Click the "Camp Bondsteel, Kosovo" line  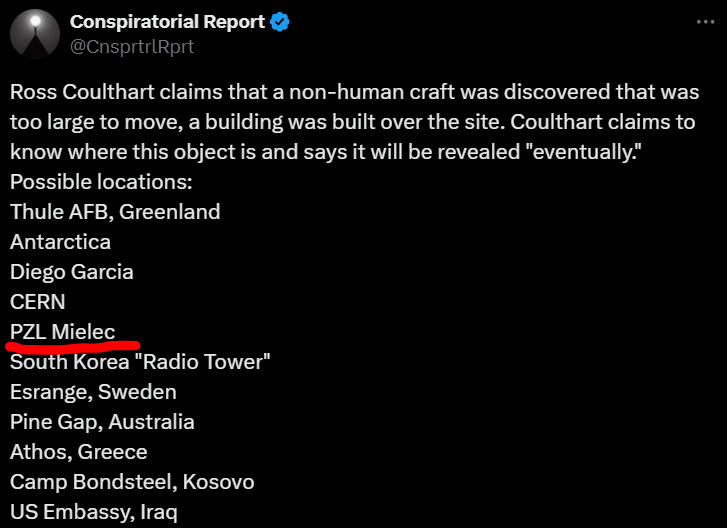[x=132, y=482]
